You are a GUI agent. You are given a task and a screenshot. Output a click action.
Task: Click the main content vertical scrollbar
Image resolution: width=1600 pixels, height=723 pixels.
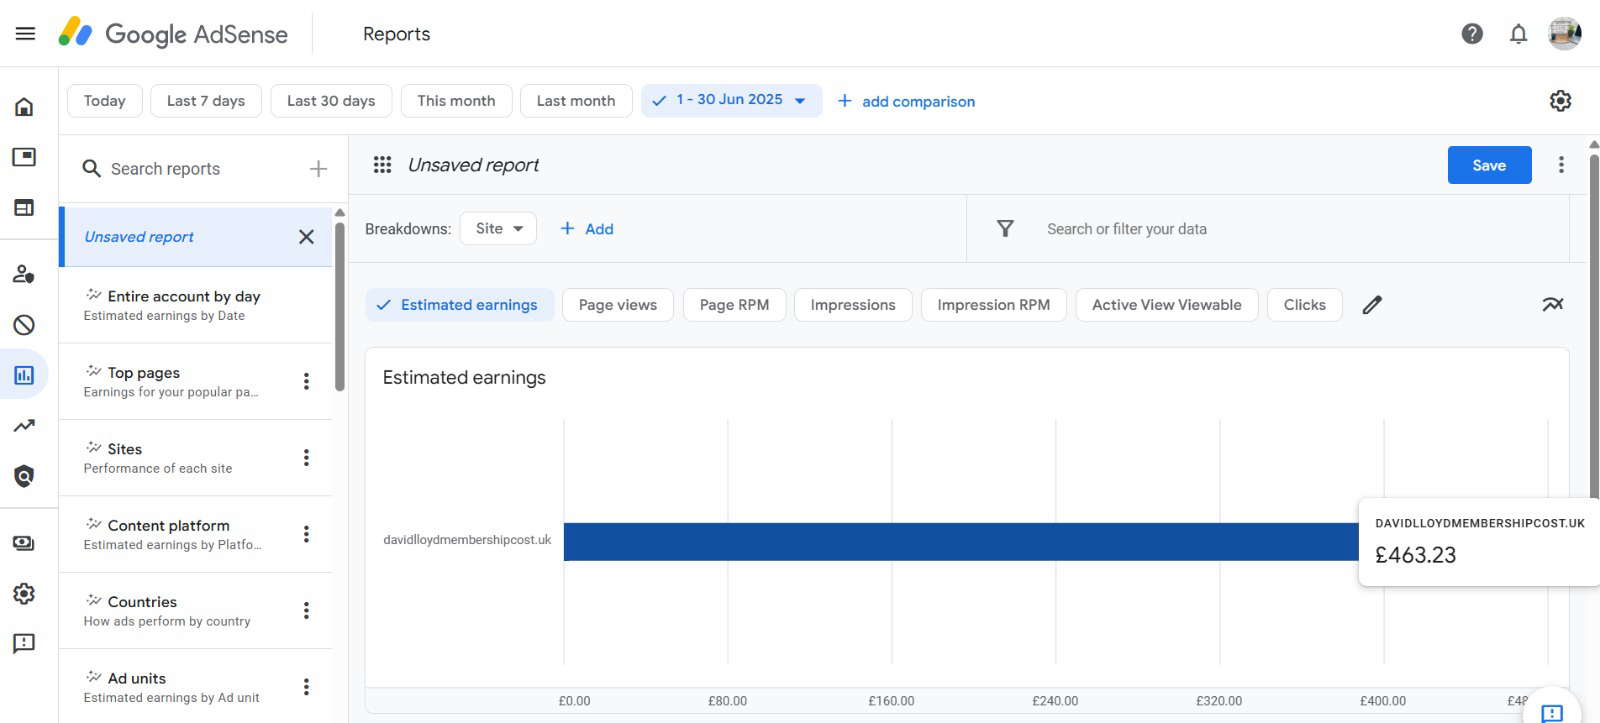(1594, 325)
